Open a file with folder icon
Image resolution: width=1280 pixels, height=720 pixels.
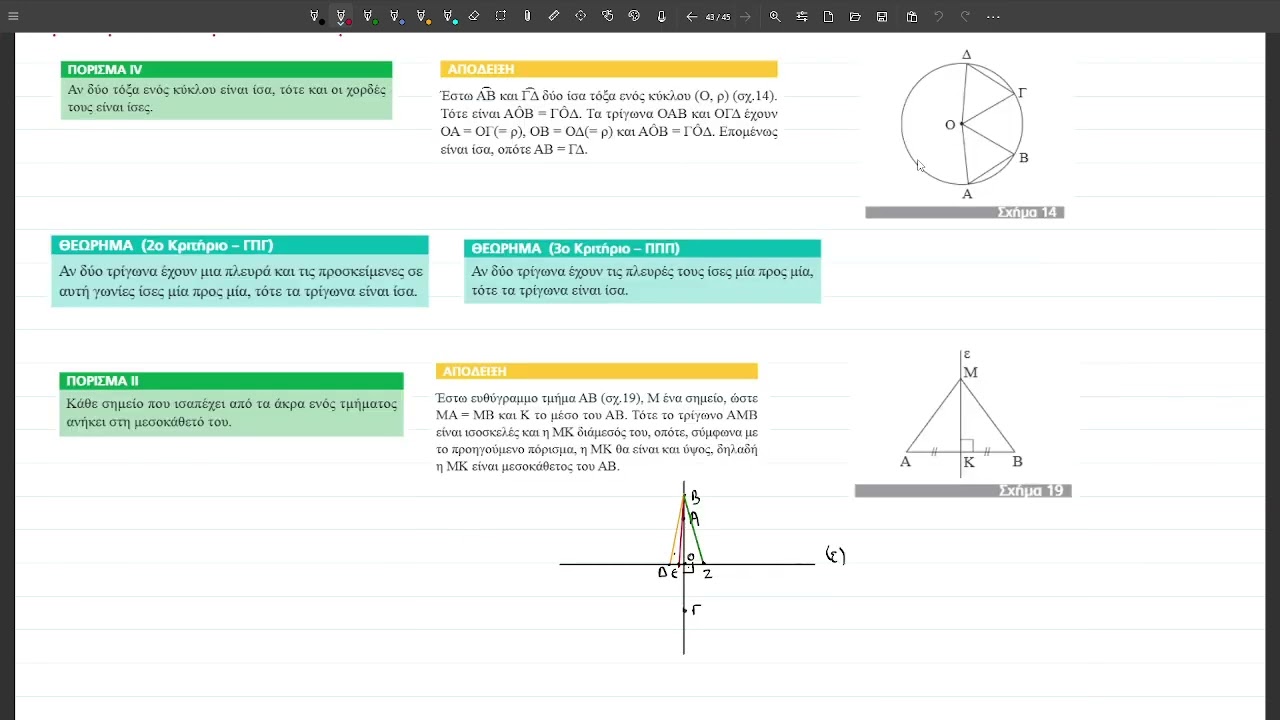tap(855, 16)
